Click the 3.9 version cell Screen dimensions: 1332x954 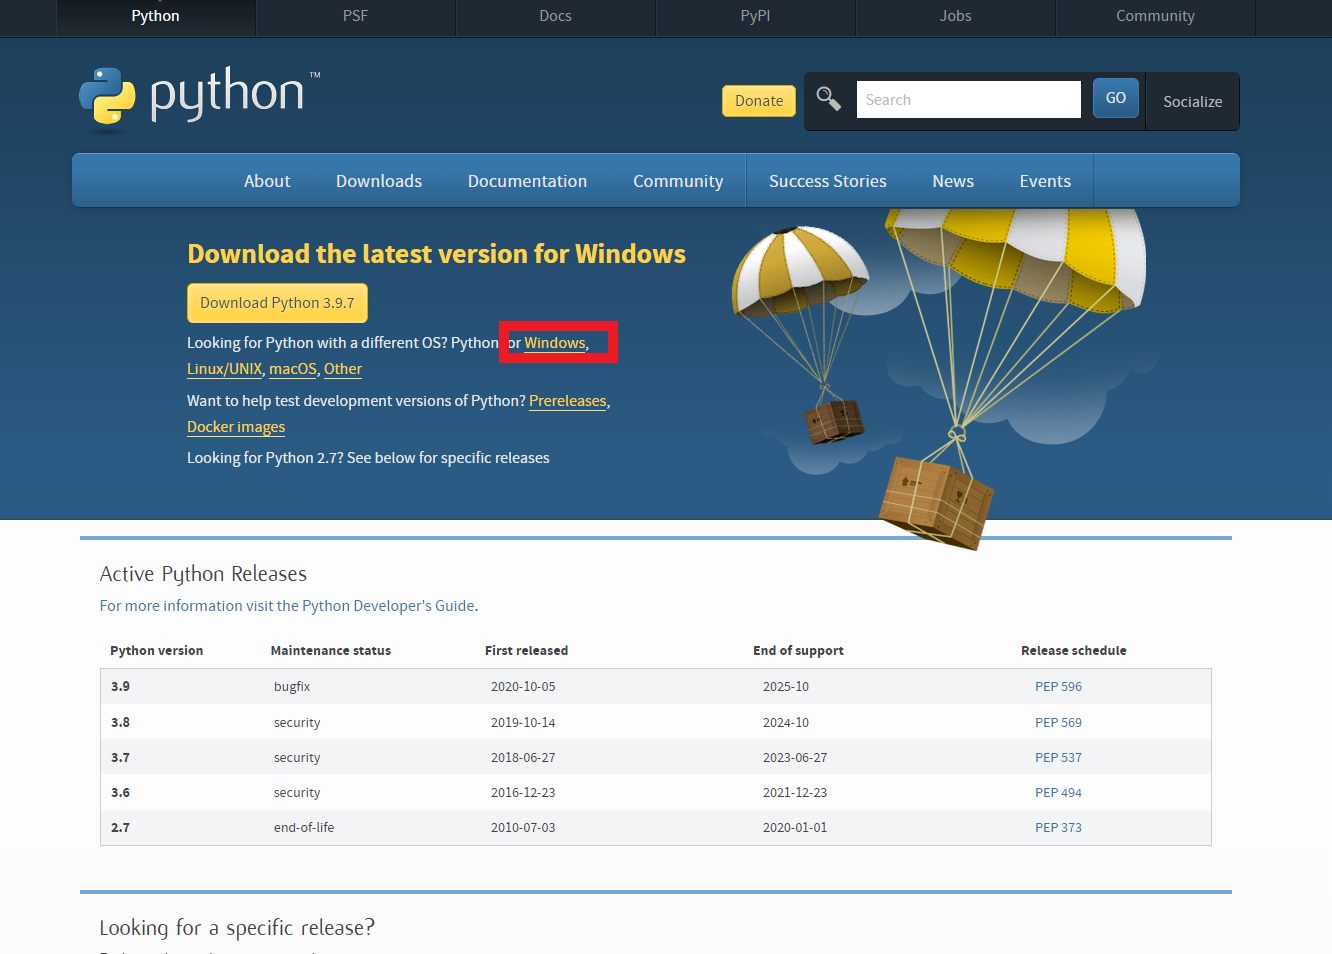120,687
